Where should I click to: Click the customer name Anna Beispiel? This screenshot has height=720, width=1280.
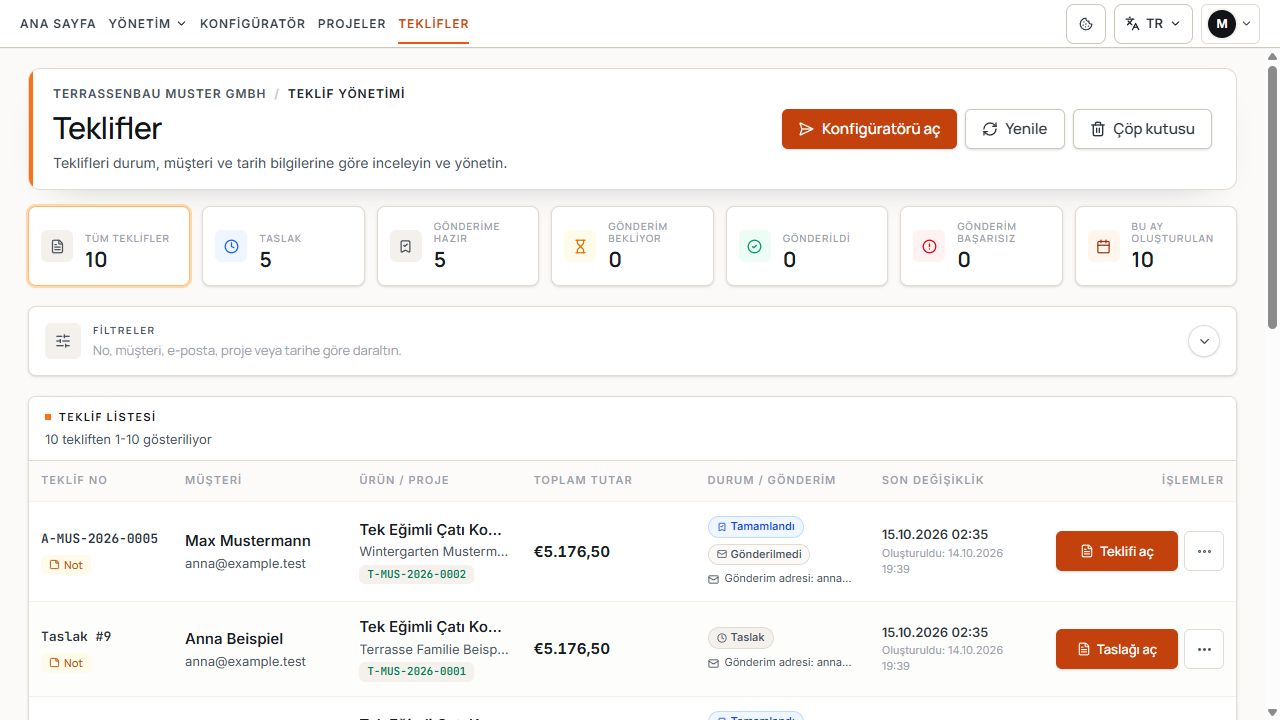coord(234,639)
